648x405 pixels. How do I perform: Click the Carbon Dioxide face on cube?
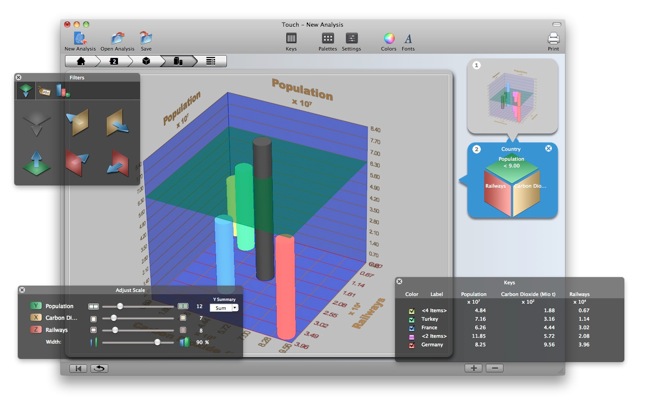(526, 193)
